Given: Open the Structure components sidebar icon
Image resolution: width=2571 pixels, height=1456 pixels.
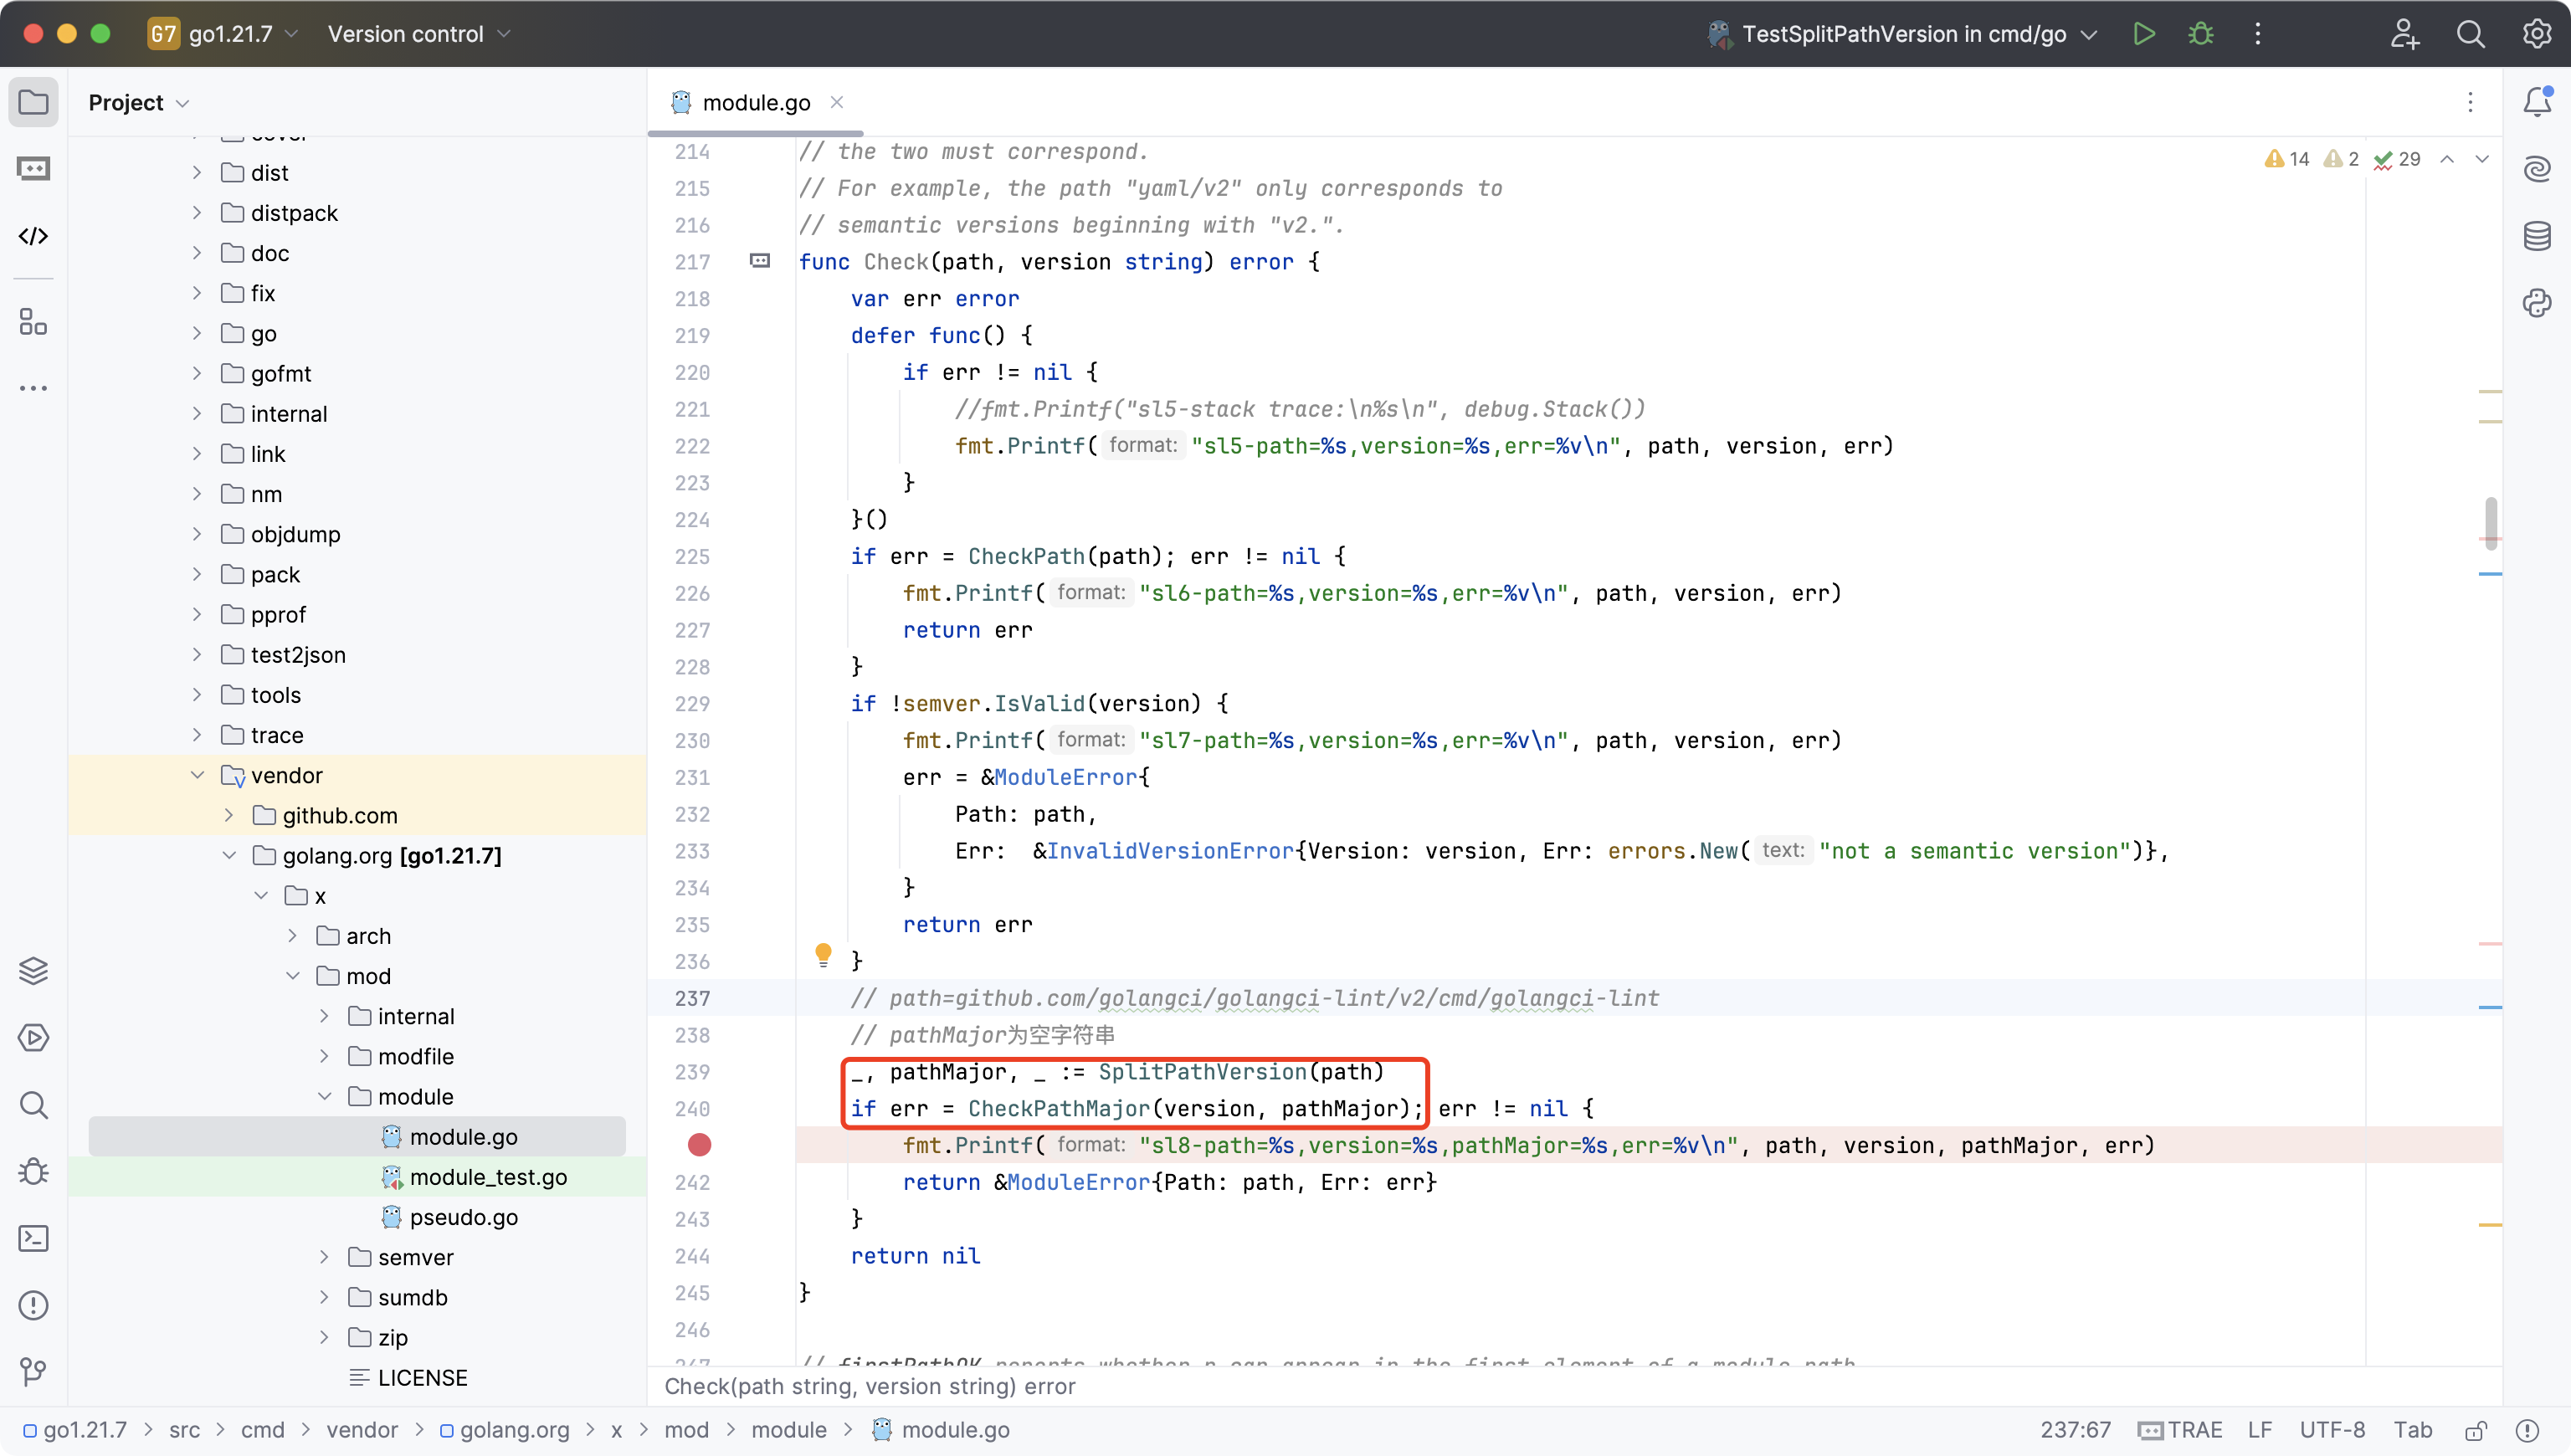Looking at the screenshot, I should coord(33,321).
